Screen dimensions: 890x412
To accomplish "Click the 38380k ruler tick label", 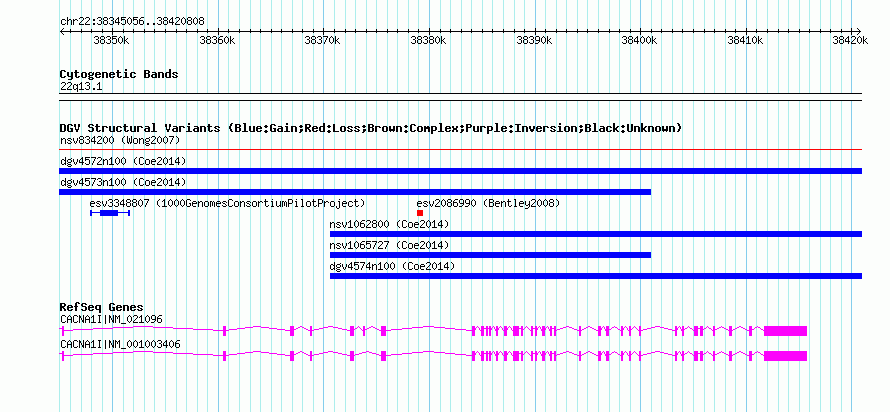I will click(x=428, y=40).
